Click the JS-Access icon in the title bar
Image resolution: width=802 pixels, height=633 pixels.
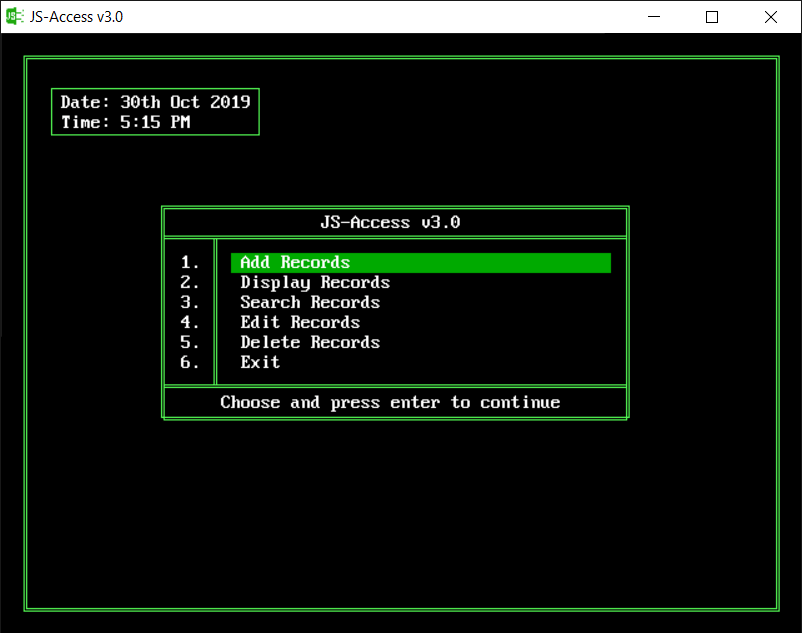coord(14,16)
